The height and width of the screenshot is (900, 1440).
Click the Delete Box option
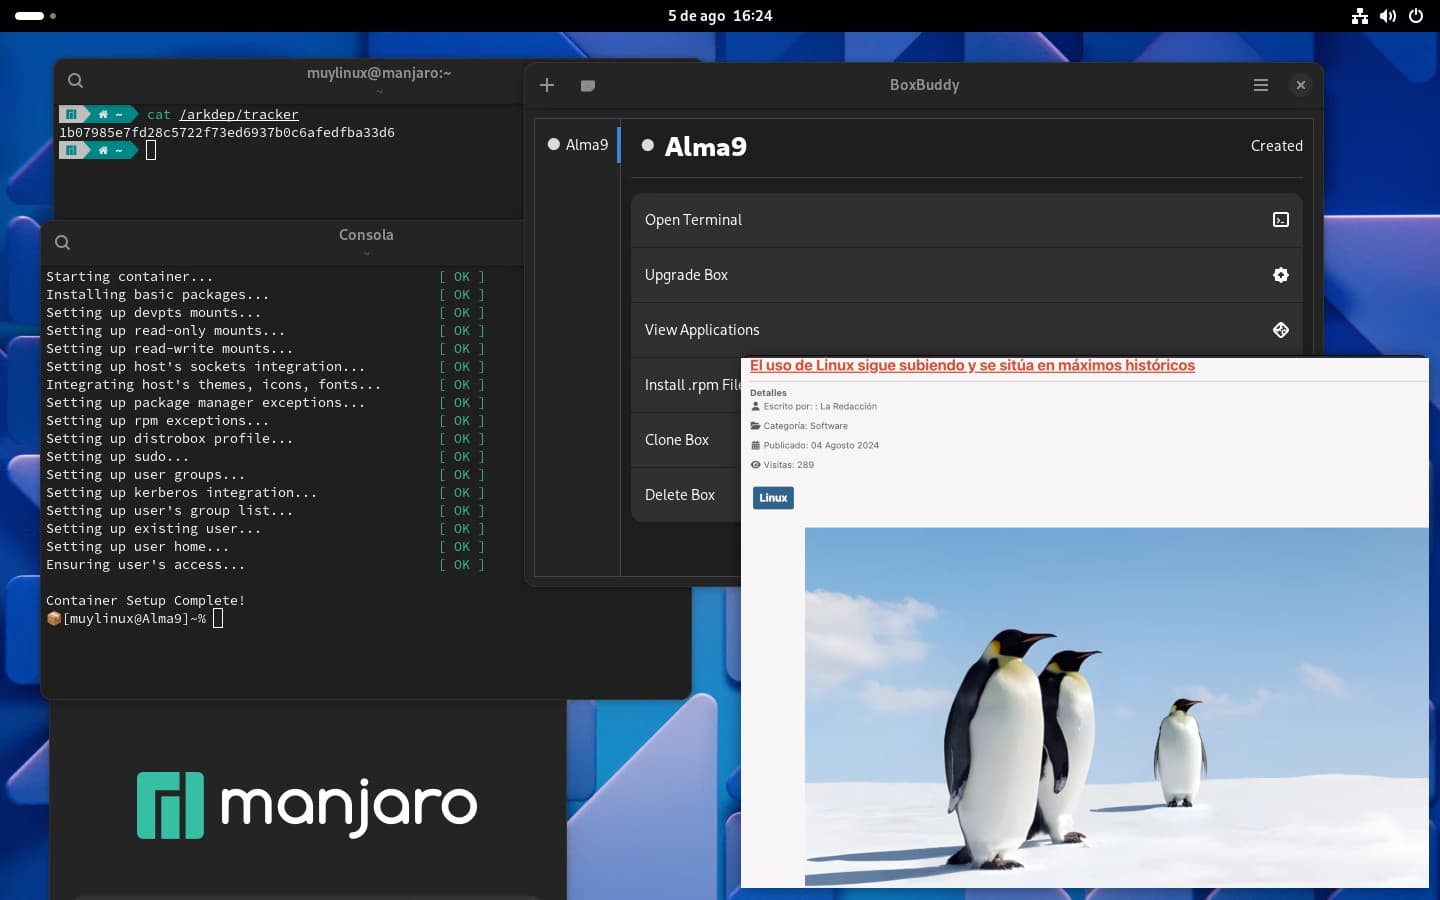680,495
